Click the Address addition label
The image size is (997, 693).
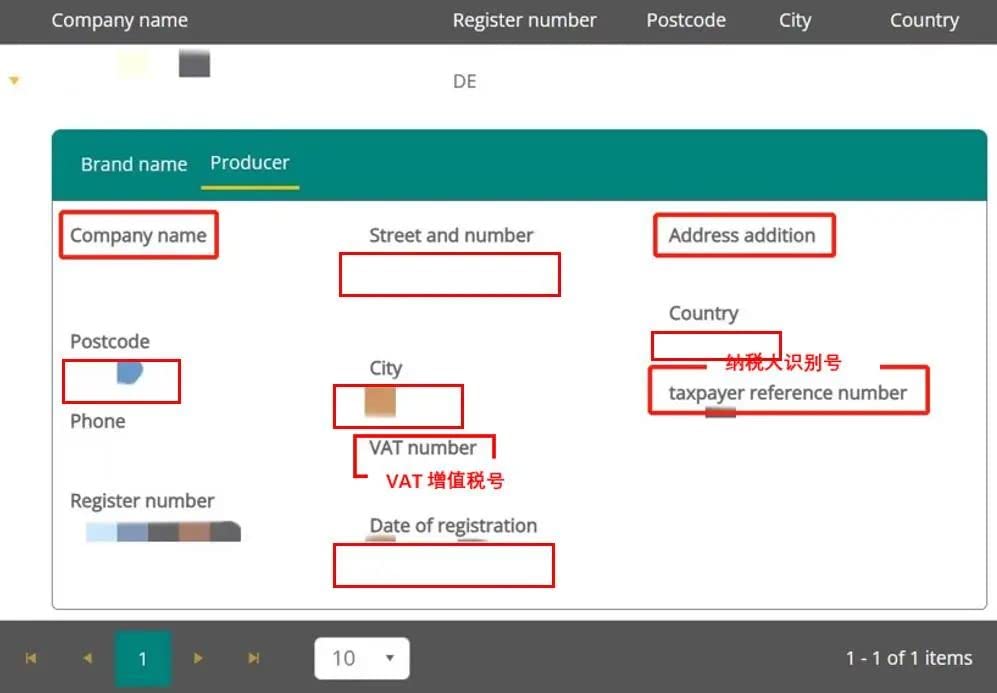tap(742, 236)
